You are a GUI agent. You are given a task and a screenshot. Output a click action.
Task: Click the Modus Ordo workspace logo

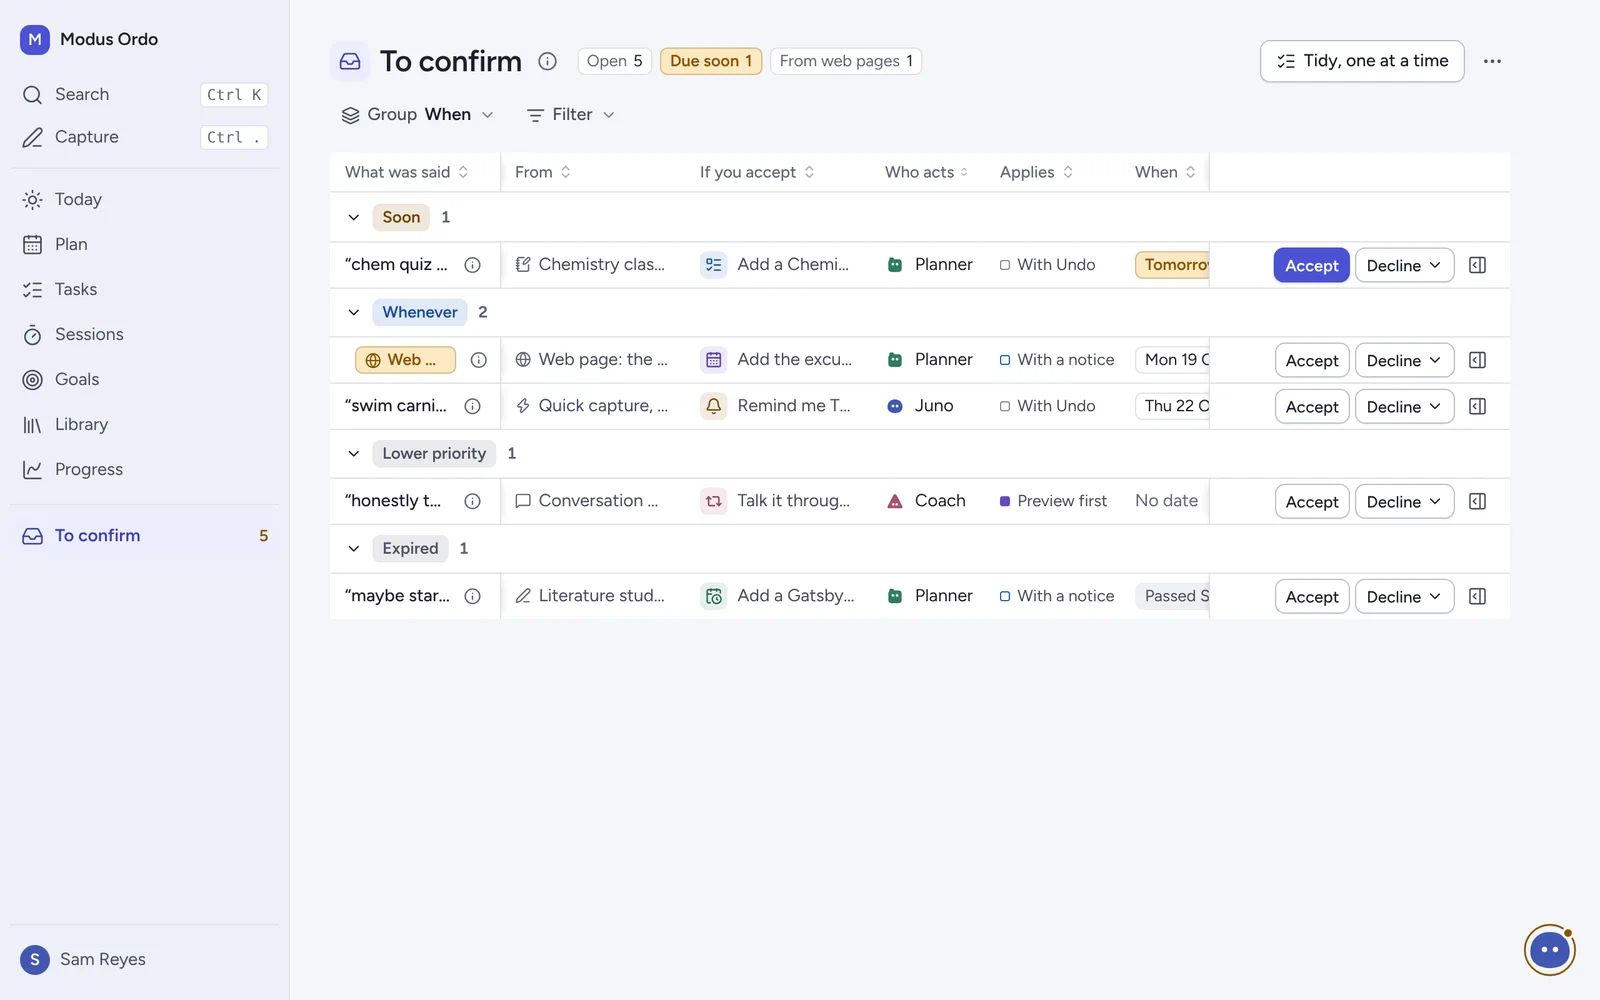pos(35,39)
